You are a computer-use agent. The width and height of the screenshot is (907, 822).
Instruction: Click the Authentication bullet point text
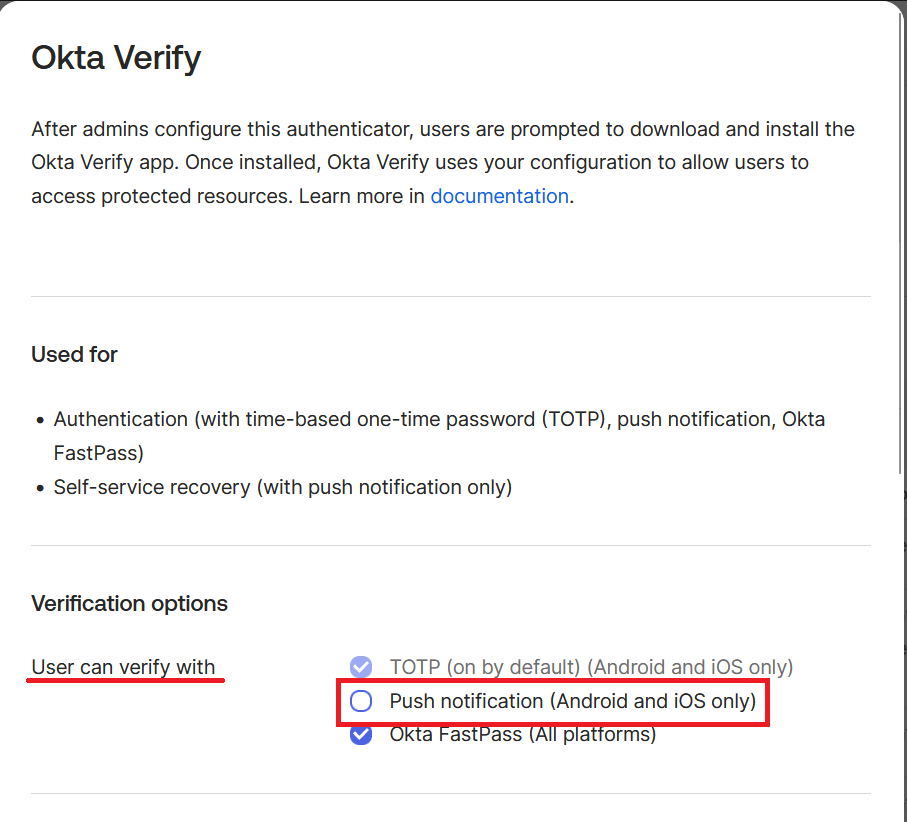pyautogui.click(x=439, y=420)
